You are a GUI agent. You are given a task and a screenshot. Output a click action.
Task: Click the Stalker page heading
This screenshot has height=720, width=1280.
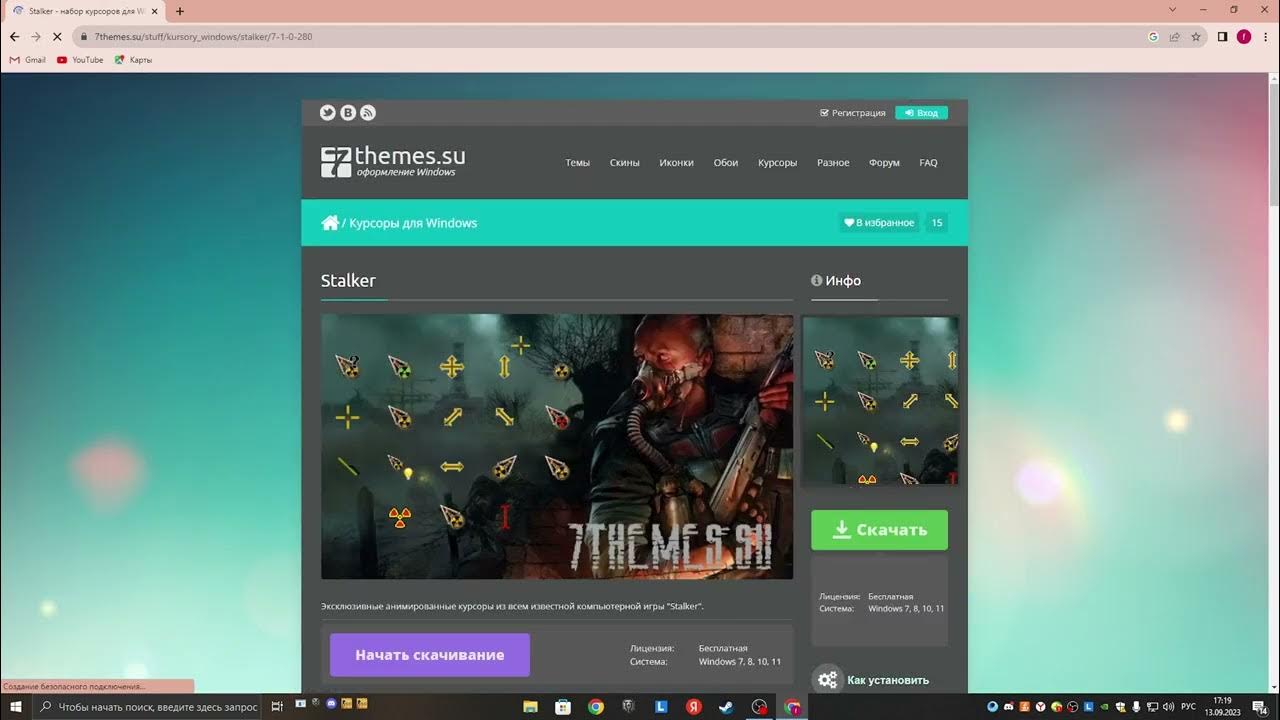(x=348, y=281)
